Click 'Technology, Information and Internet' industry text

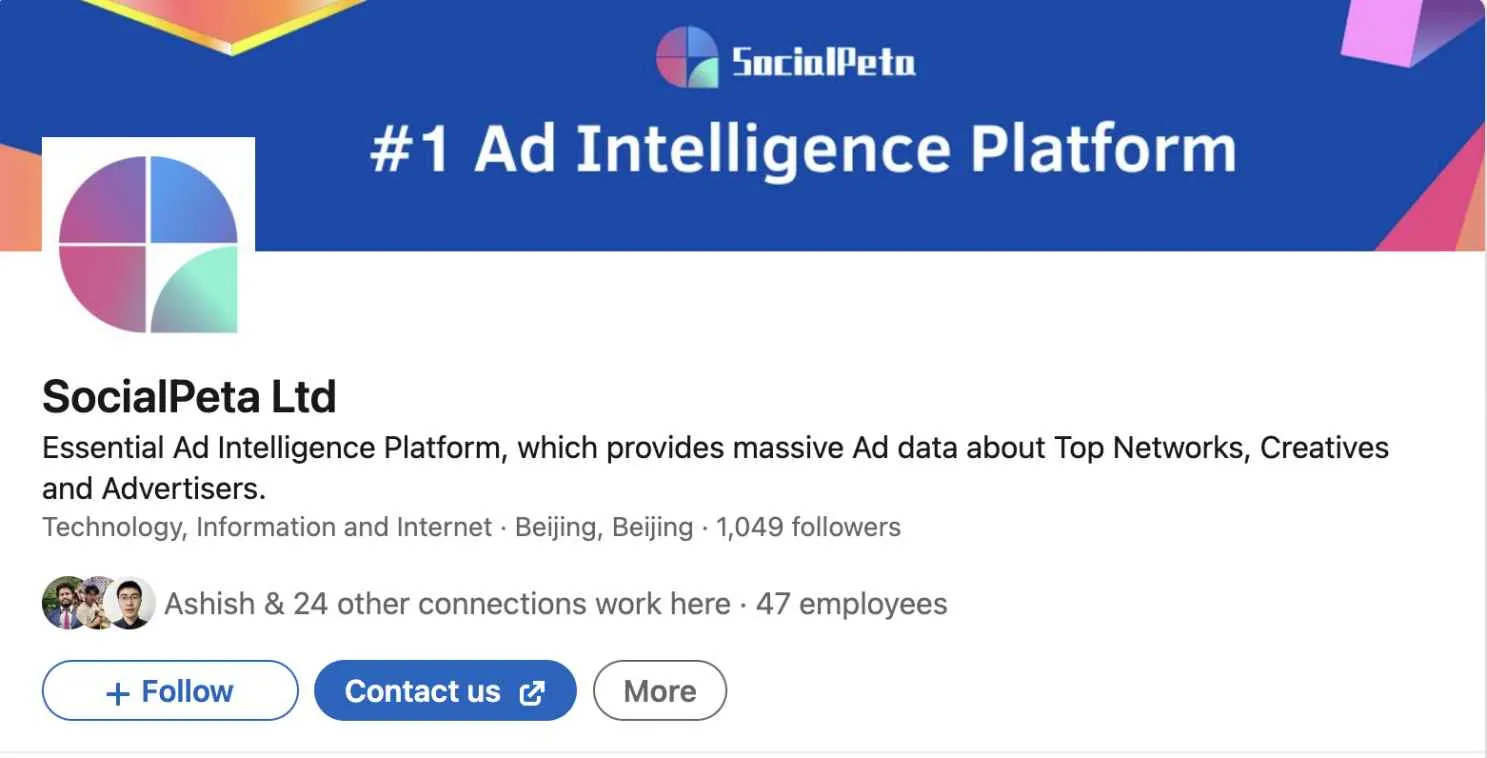coord(267,527)
